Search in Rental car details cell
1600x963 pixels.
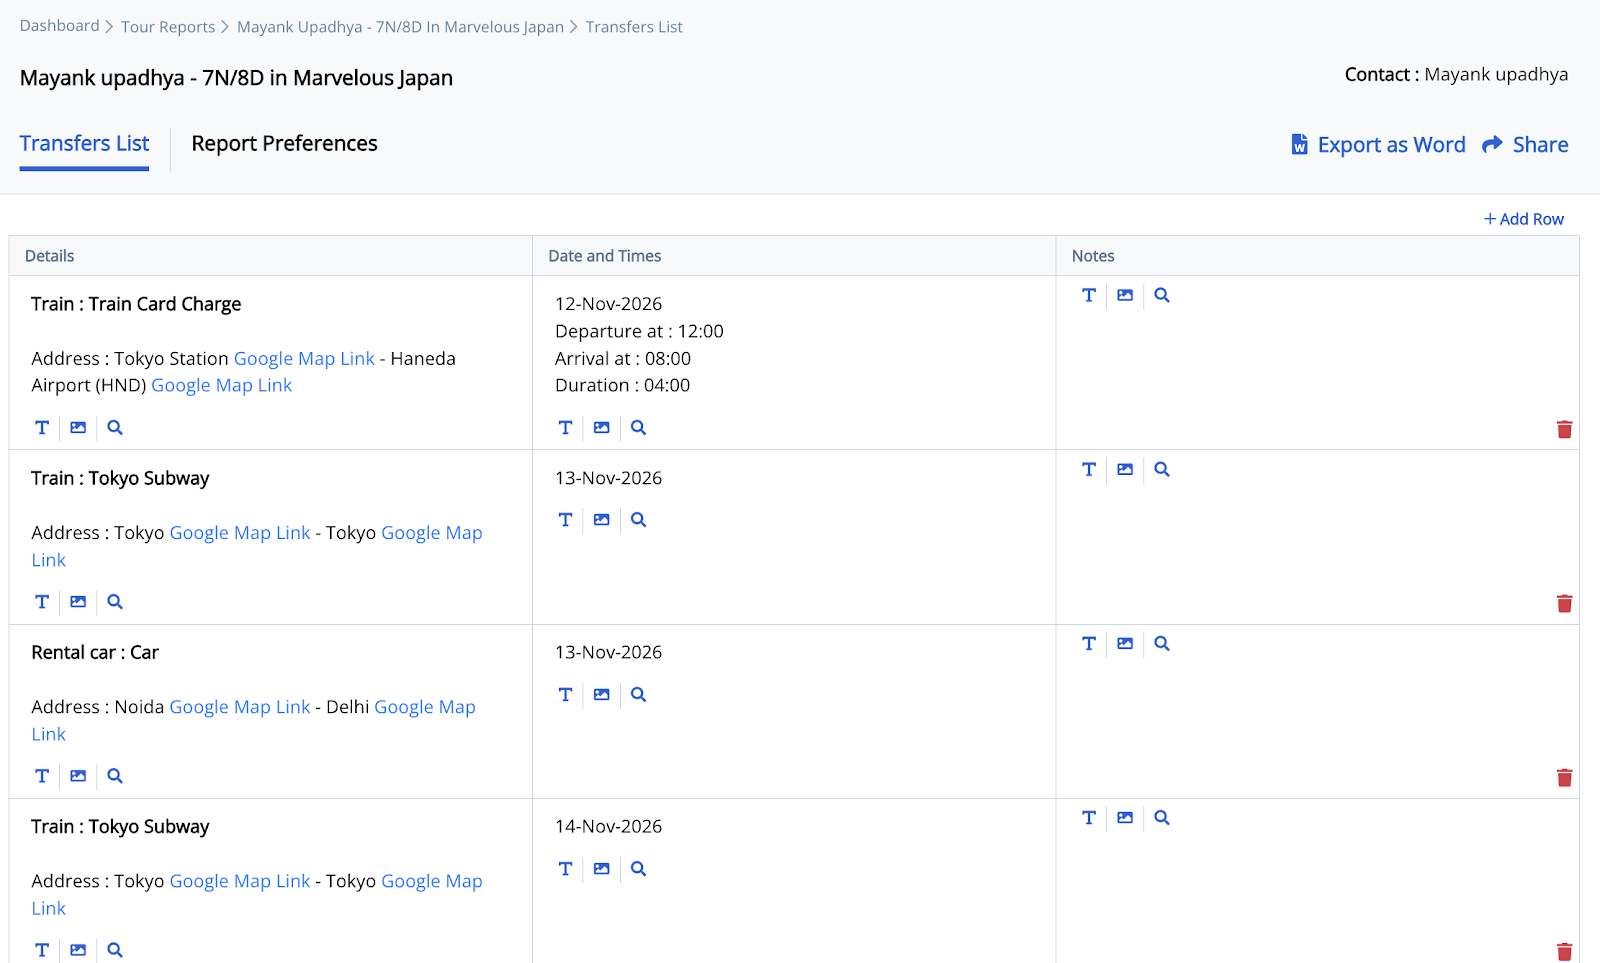click(x=115, y=776)
